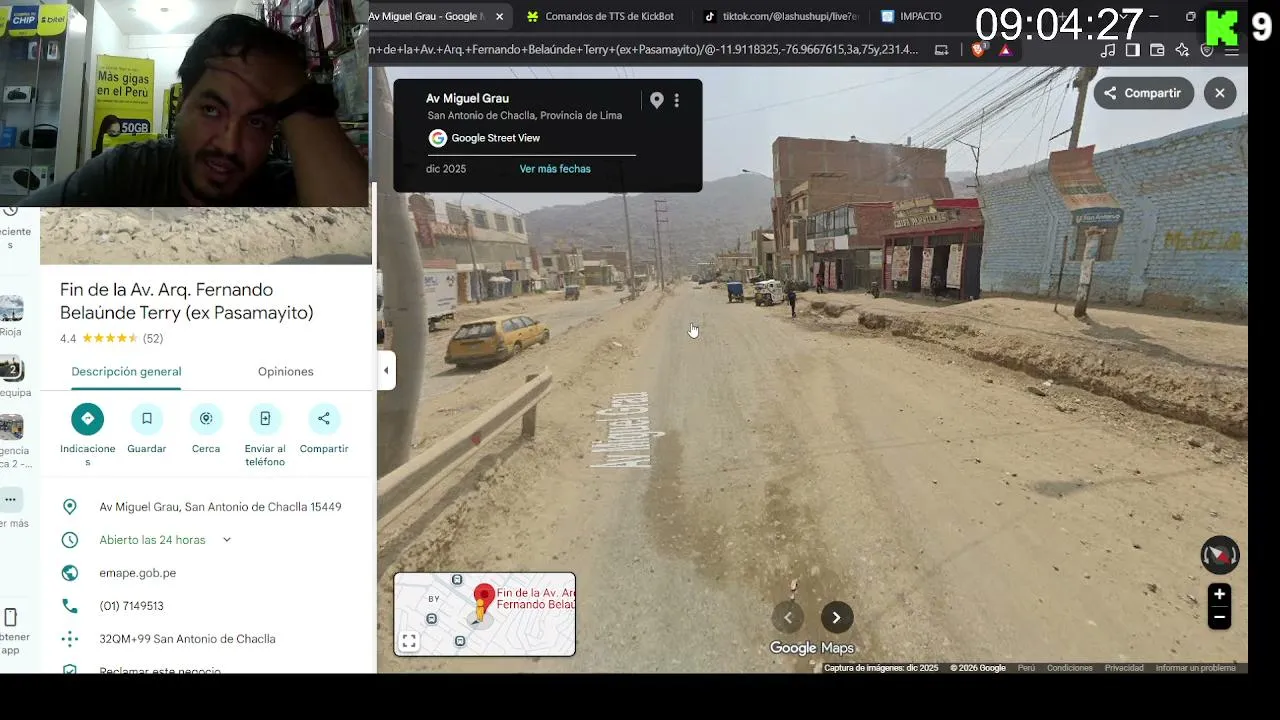Share place using sidebar Compartir icon

pyautogui.click(x=324, y=418)
